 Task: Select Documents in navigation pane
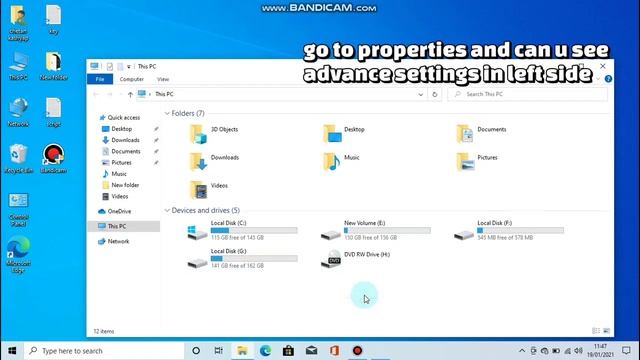[125, 151]
